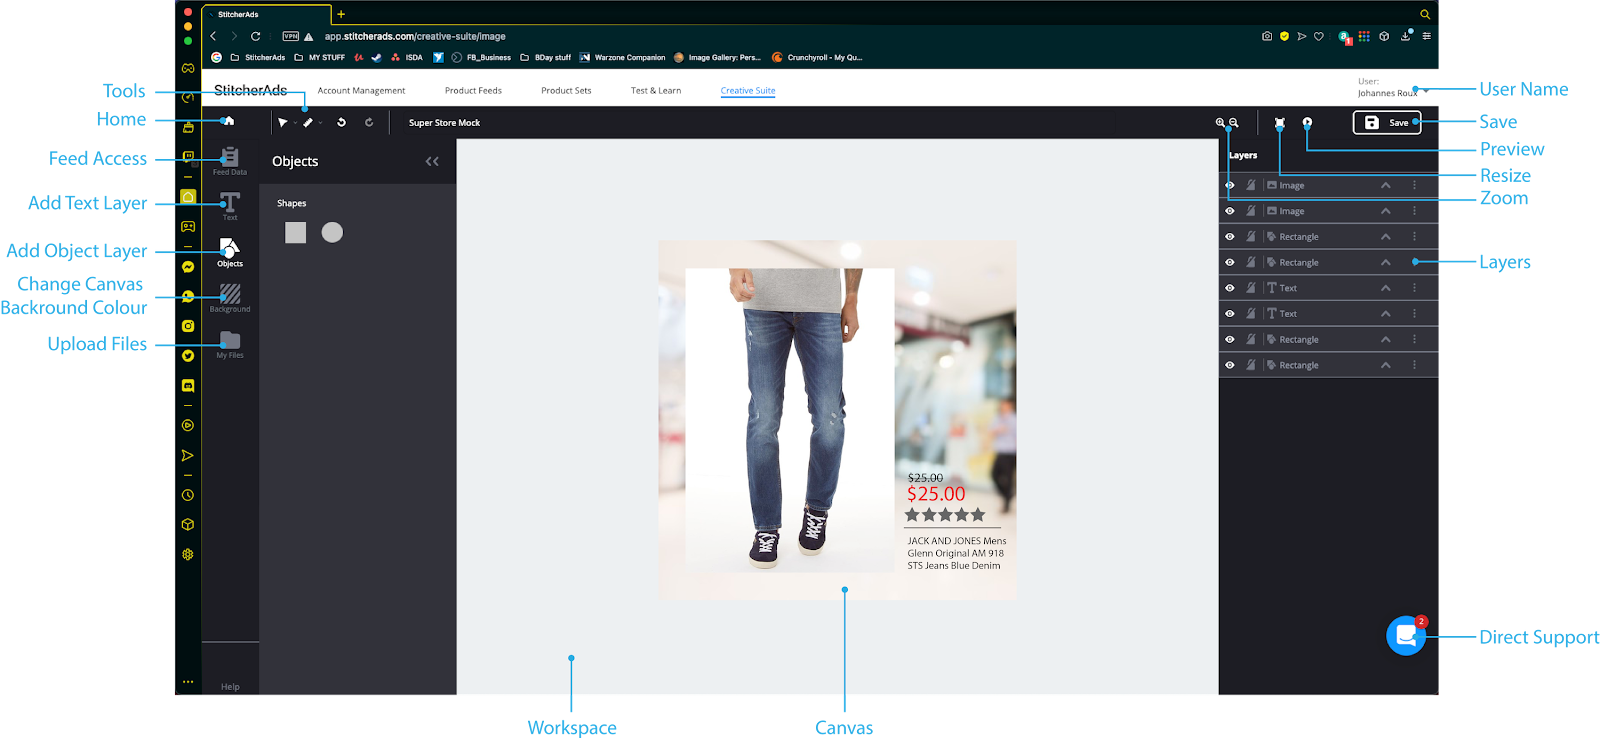The image size is (1600, 739).
Task: Hide the second Text layer
Action: (x=1230, y=314)
